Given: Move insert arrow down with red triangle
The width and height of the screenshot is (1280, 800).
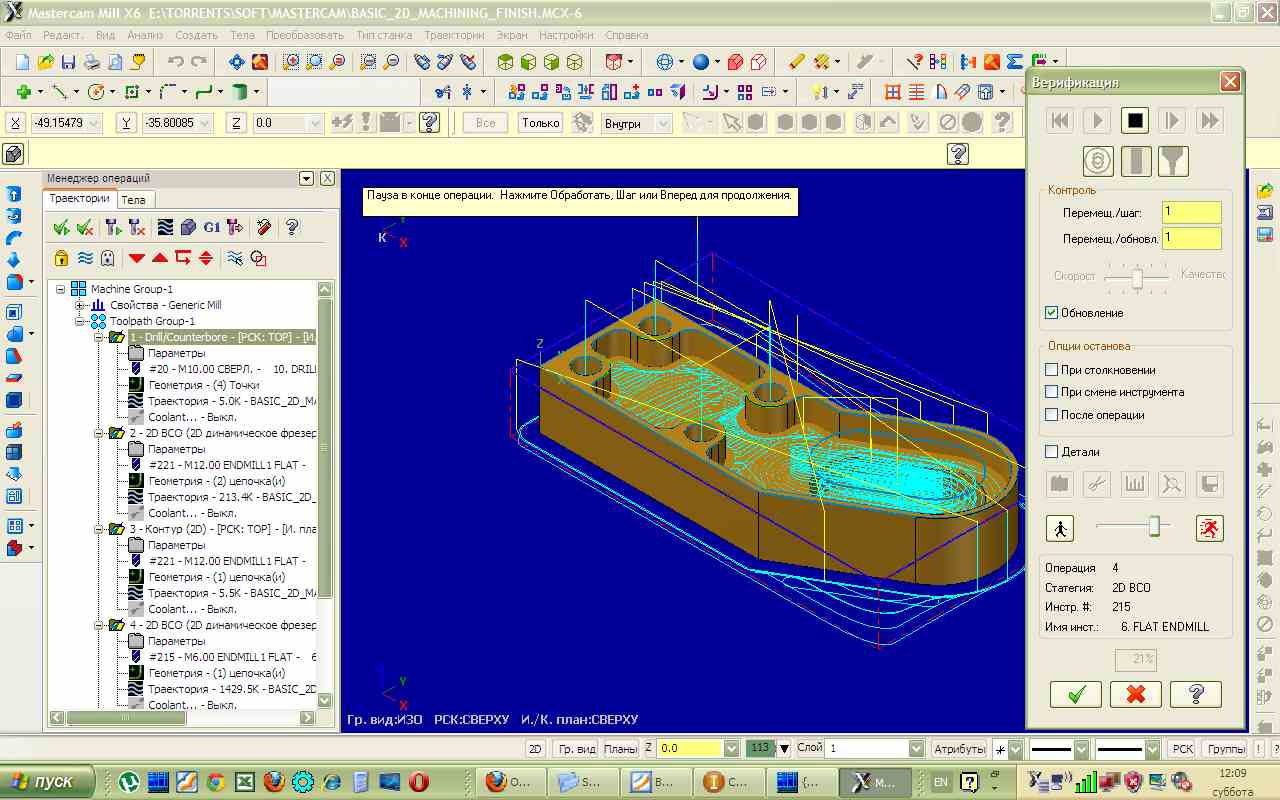Looking at the screenshot, I should point(137,258).
